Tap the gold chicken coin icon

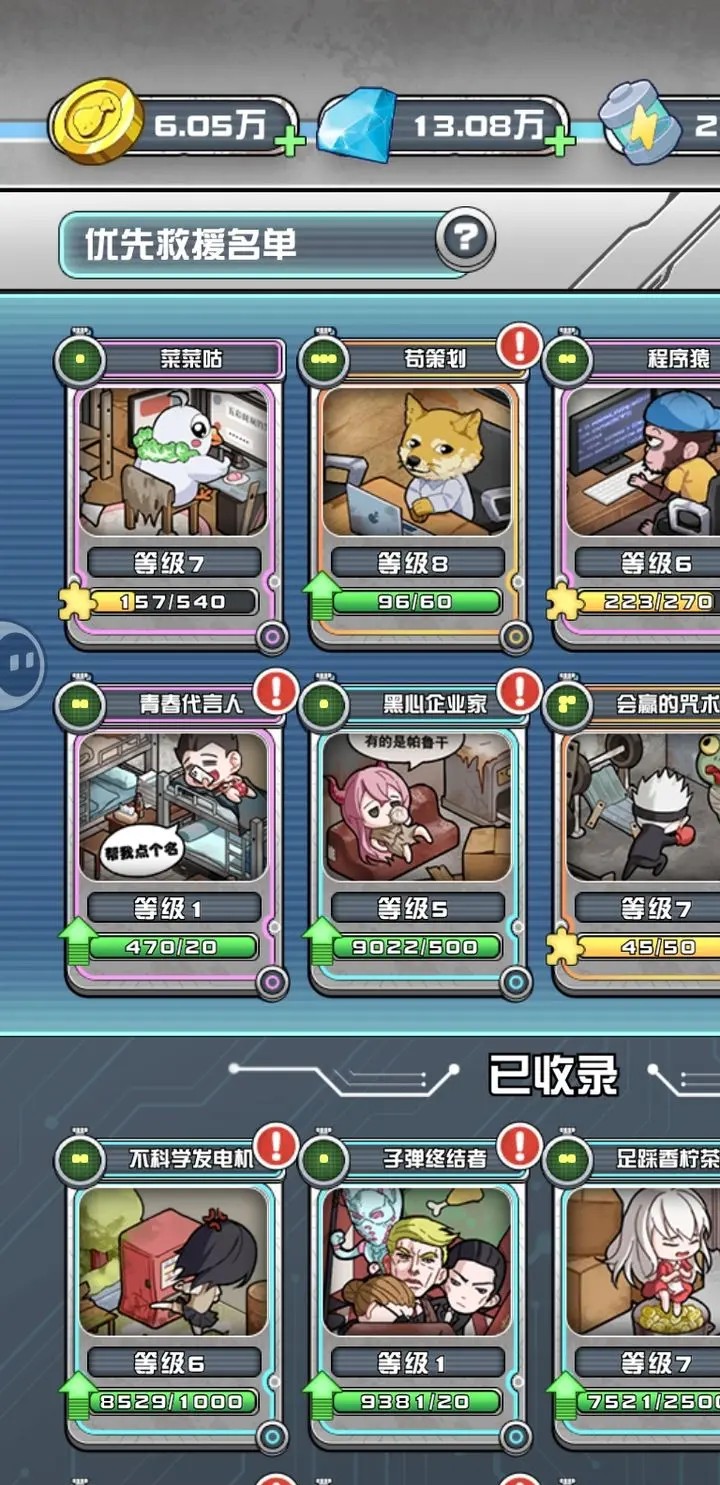[x=97, y=124]
